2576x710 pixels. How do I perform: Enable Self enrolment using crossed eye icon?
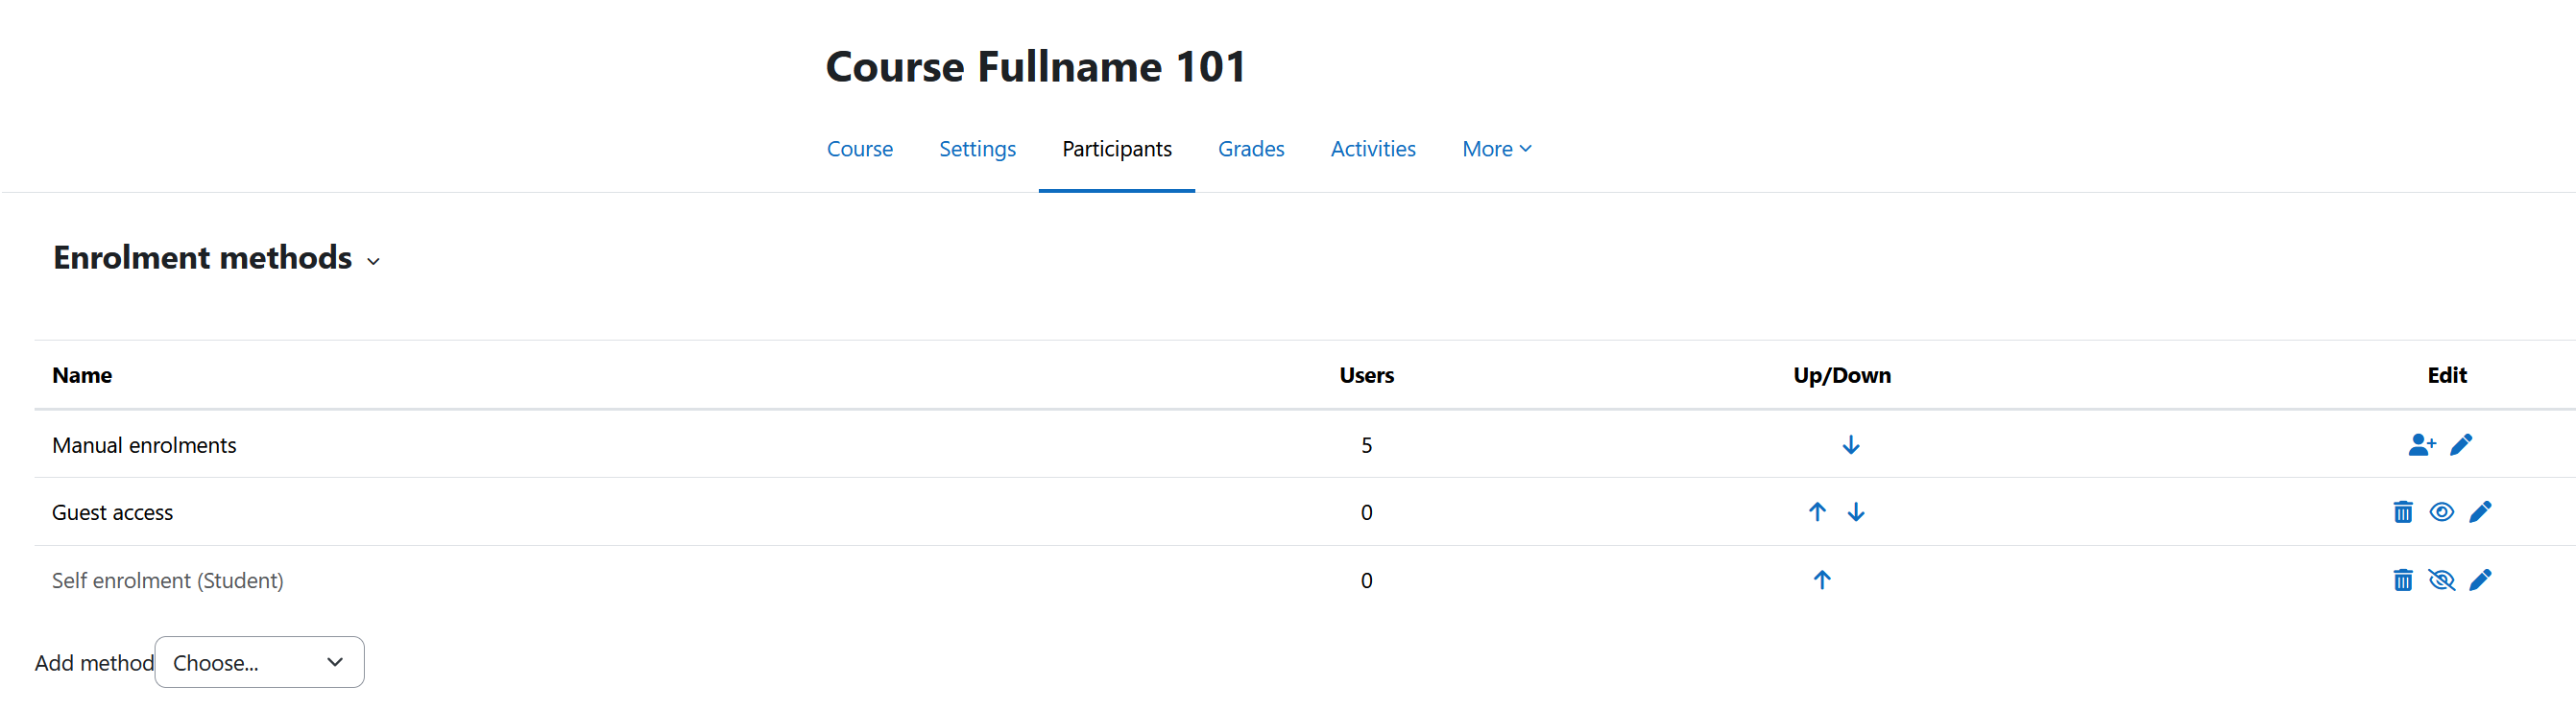click(2442, 580)
